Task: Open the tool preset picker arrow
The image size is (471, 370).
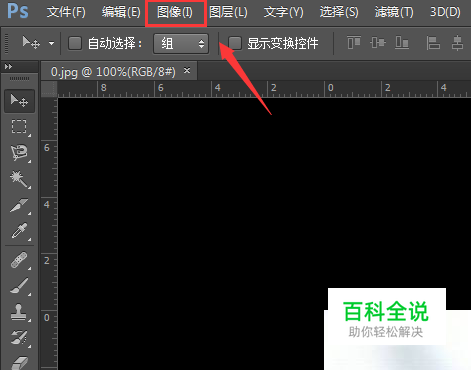Action: pos(51,43)
